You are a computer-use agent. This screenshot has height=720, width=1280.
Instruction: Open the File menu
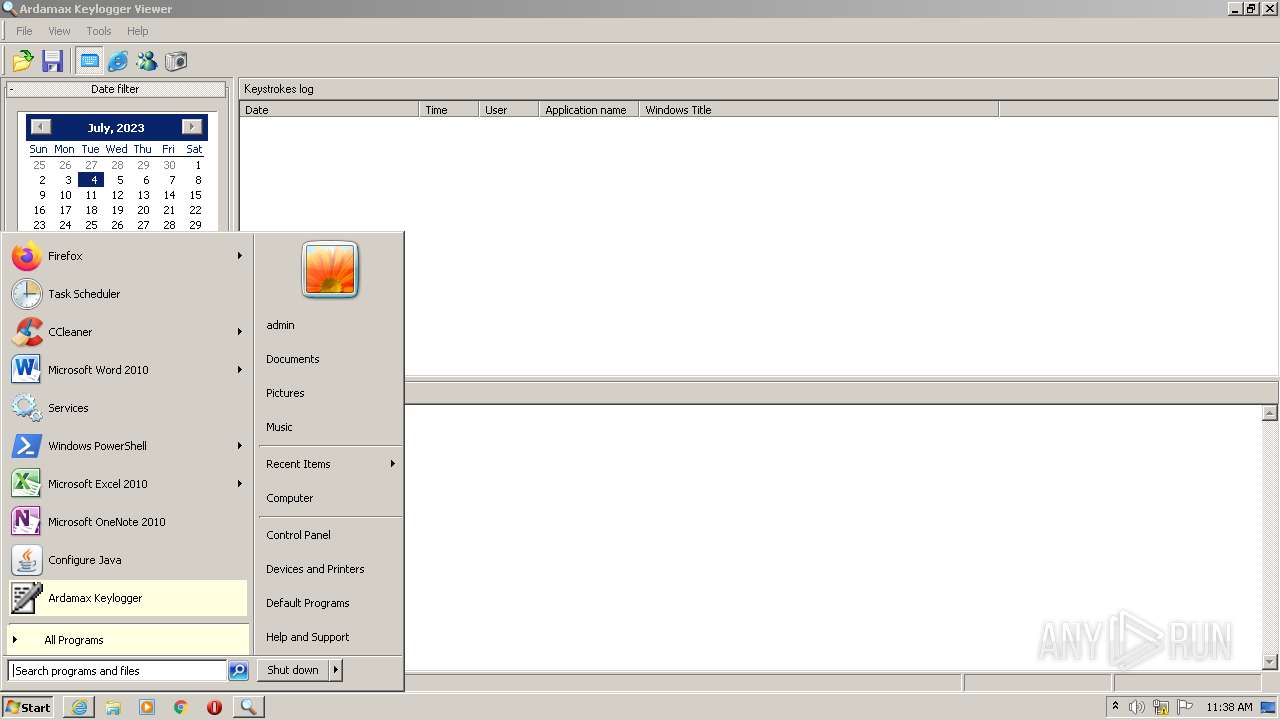[x=24, y=31]
